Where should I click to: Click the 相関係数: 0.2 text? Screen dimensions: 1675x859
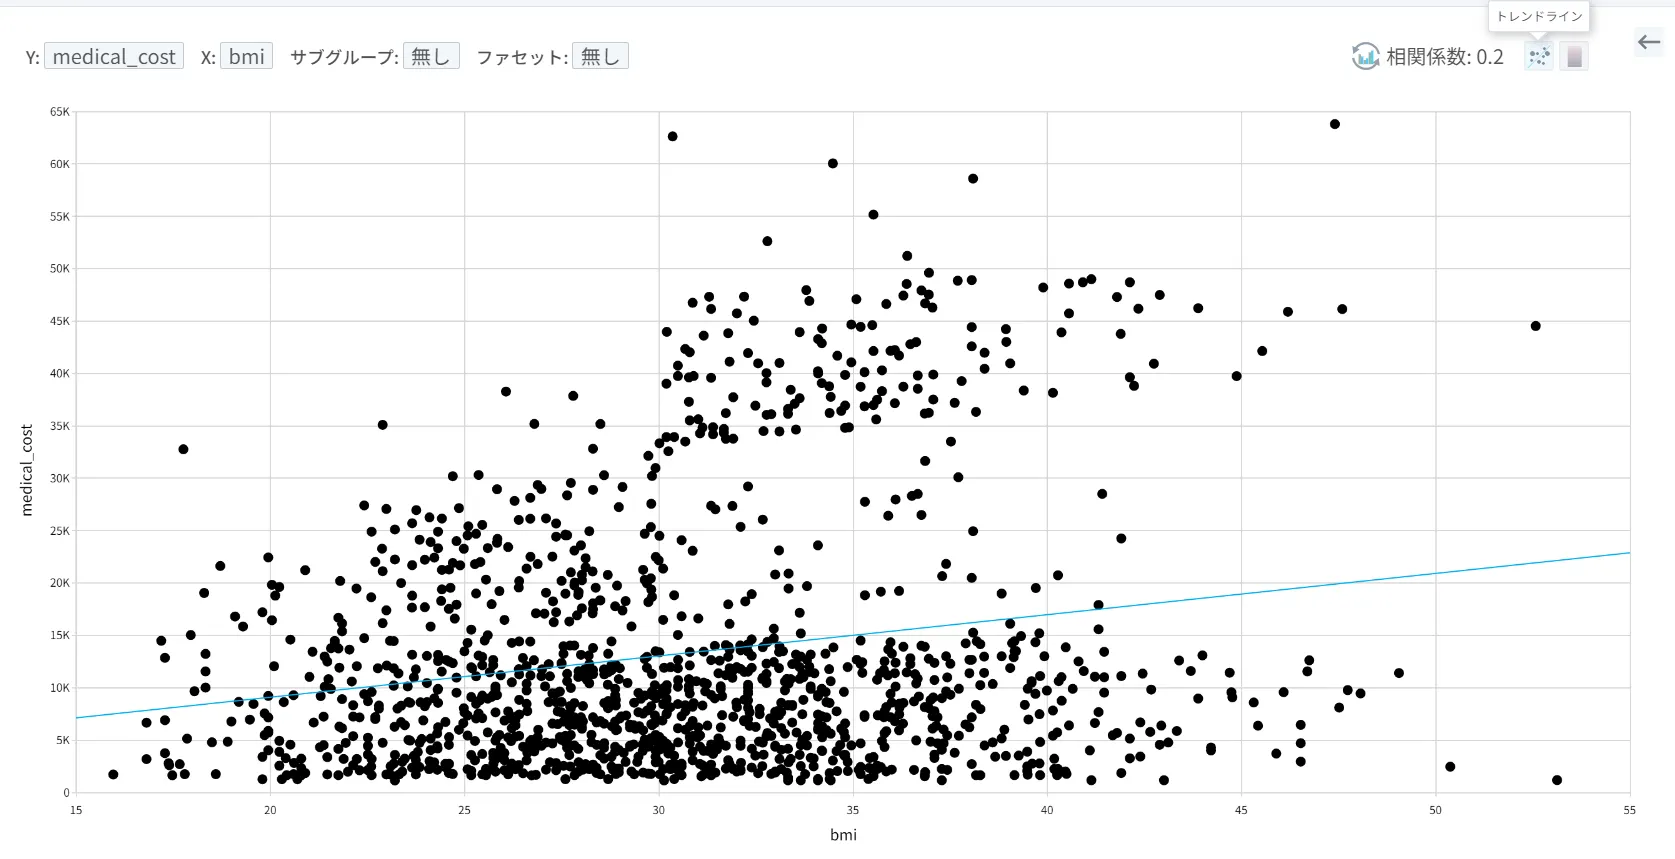click(1445, 57)
